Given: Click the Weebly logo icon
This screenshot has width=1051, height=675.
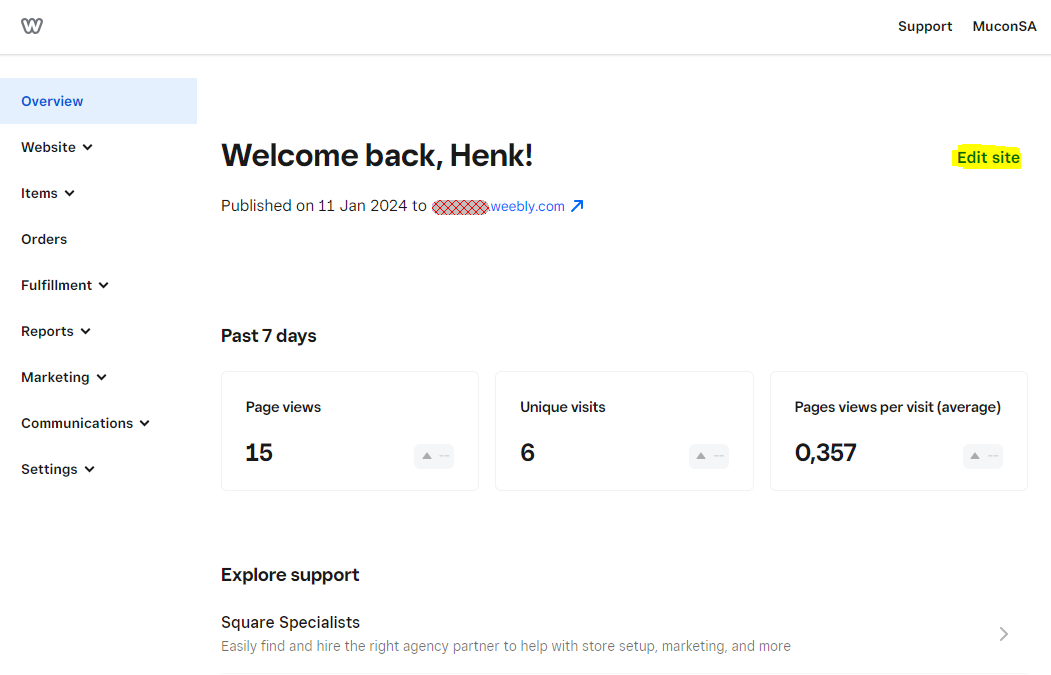Looking at the screenshot, I should (x=32, y=26).
